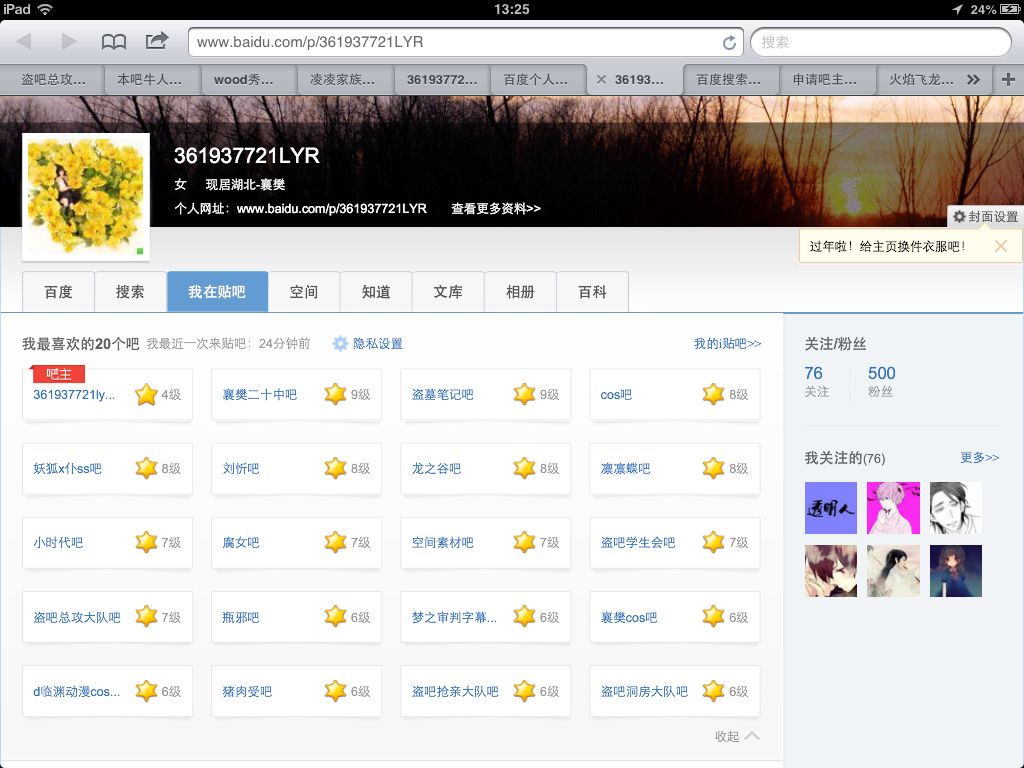Select the 文库 profile tab
The width and height of the screenshot is (1024, 768).
coord(448,292)
